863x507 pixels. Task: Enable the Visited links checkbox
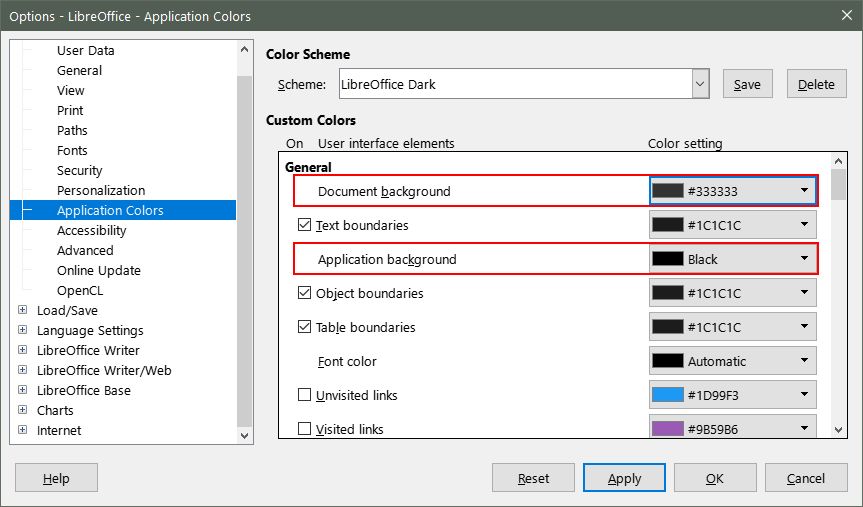[305, 429]
